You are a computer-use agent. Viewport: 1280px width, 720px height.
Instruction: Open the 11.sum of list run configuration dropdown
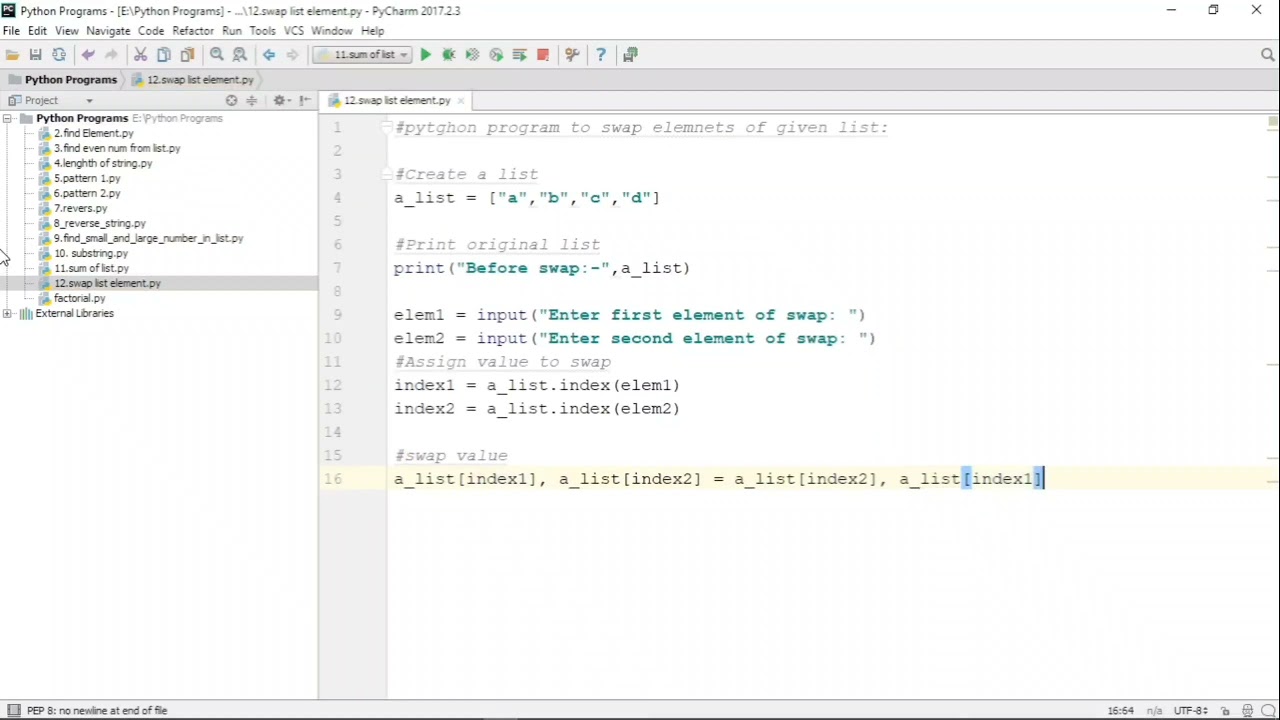tap(363, 55)
